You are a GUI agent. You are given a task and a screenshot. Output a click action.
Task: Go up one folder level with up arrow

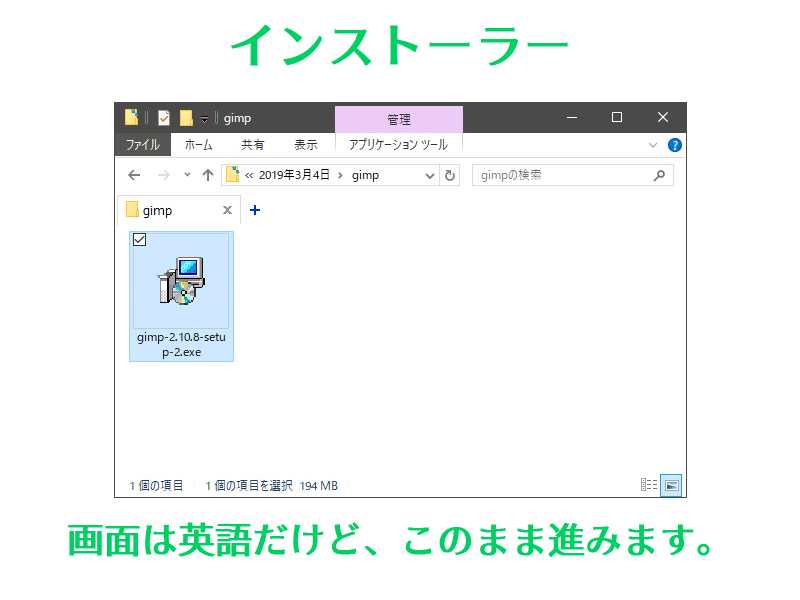pyautogui.click(x=207, y=175)
